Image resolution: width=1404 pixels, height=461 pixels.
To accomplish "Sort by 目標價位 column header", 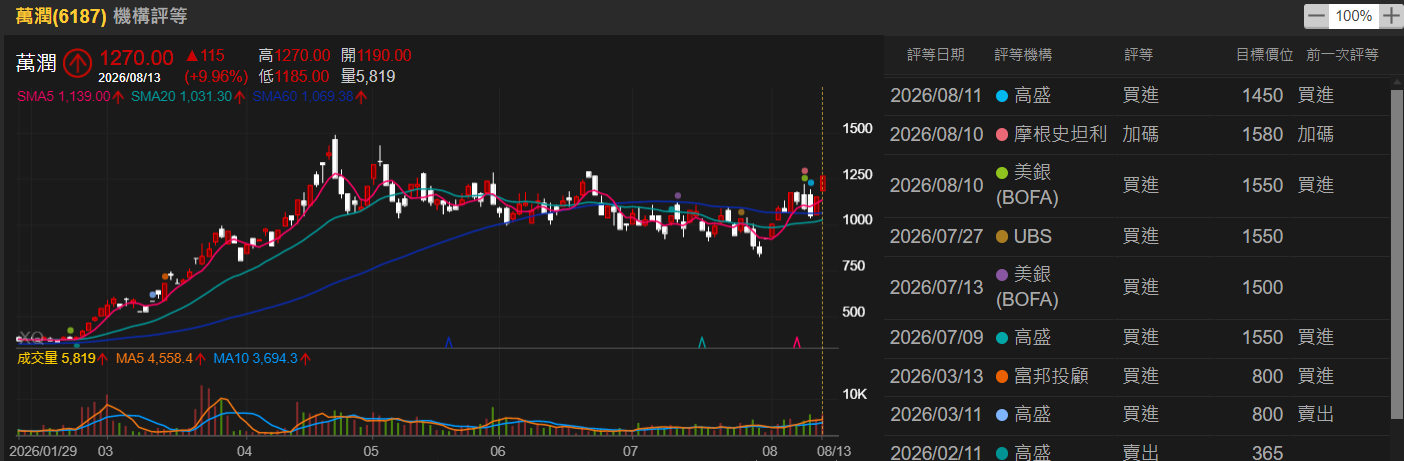I will coord(1265,55).
